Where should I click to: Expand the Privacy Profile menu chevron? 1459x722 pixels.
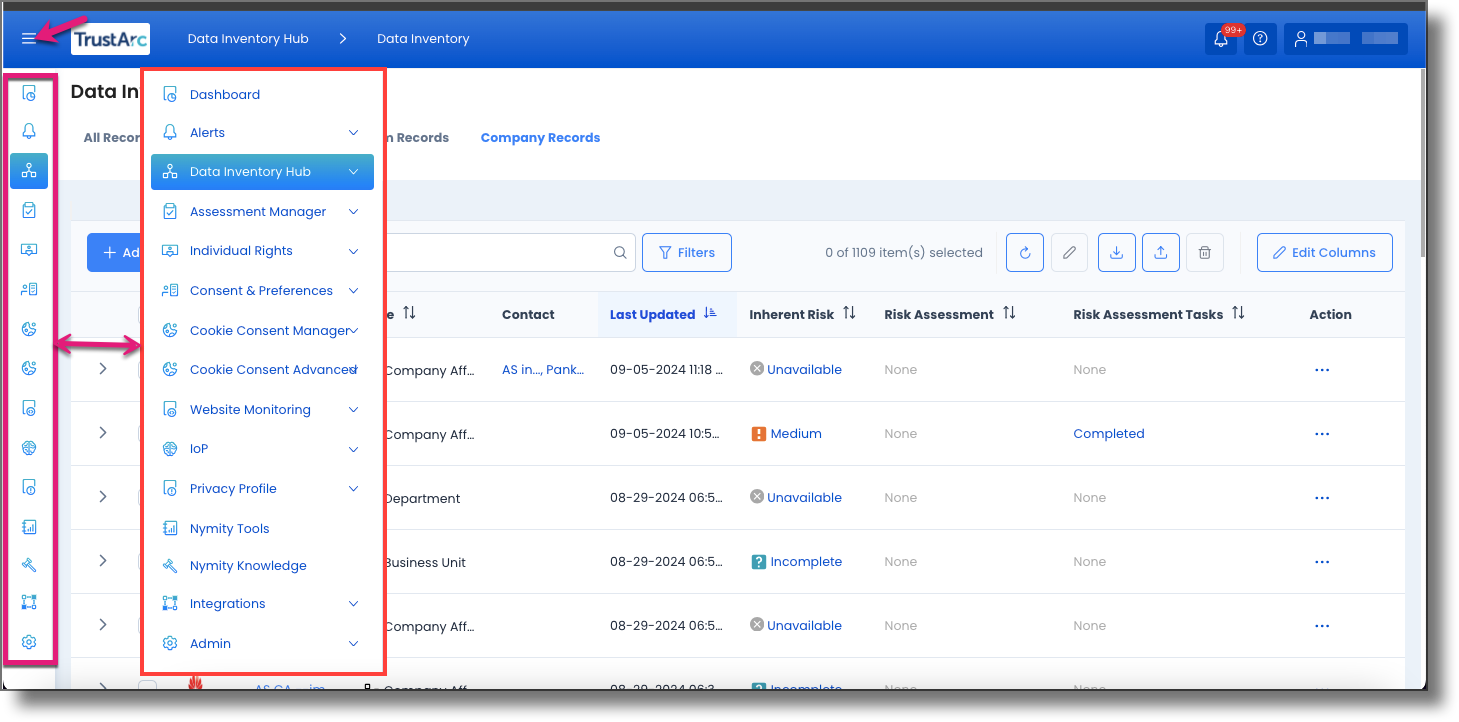(x=353, y=489)
